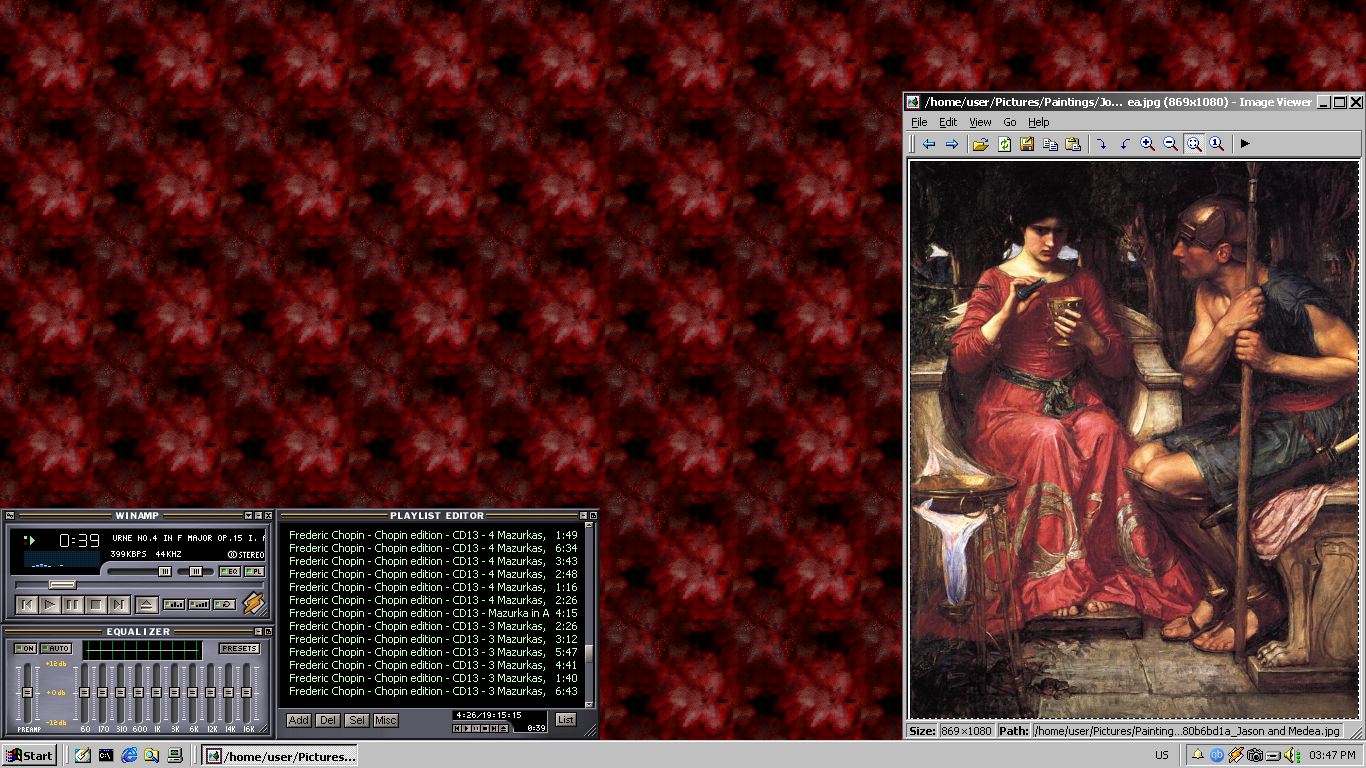Click the Winamp volume slider

pyautogui.click(x=139, y=571)
